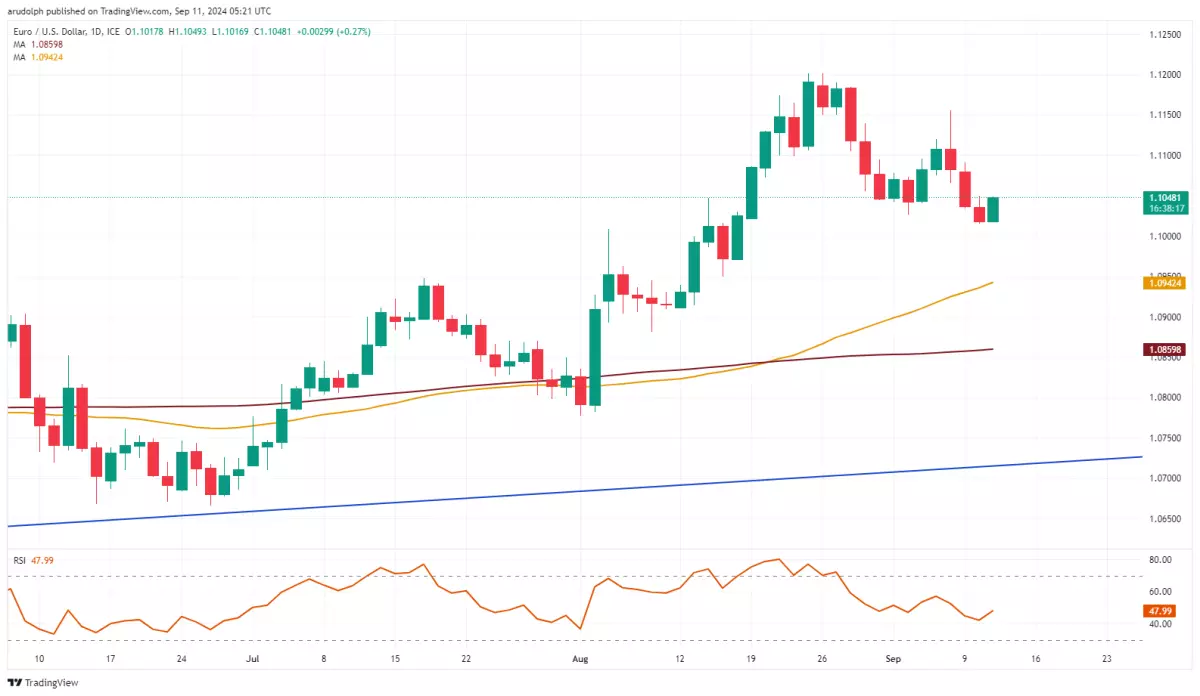Click the orange MA price tag 1.09424
Screen dimensions: 1200x696
click(1166, 284)
